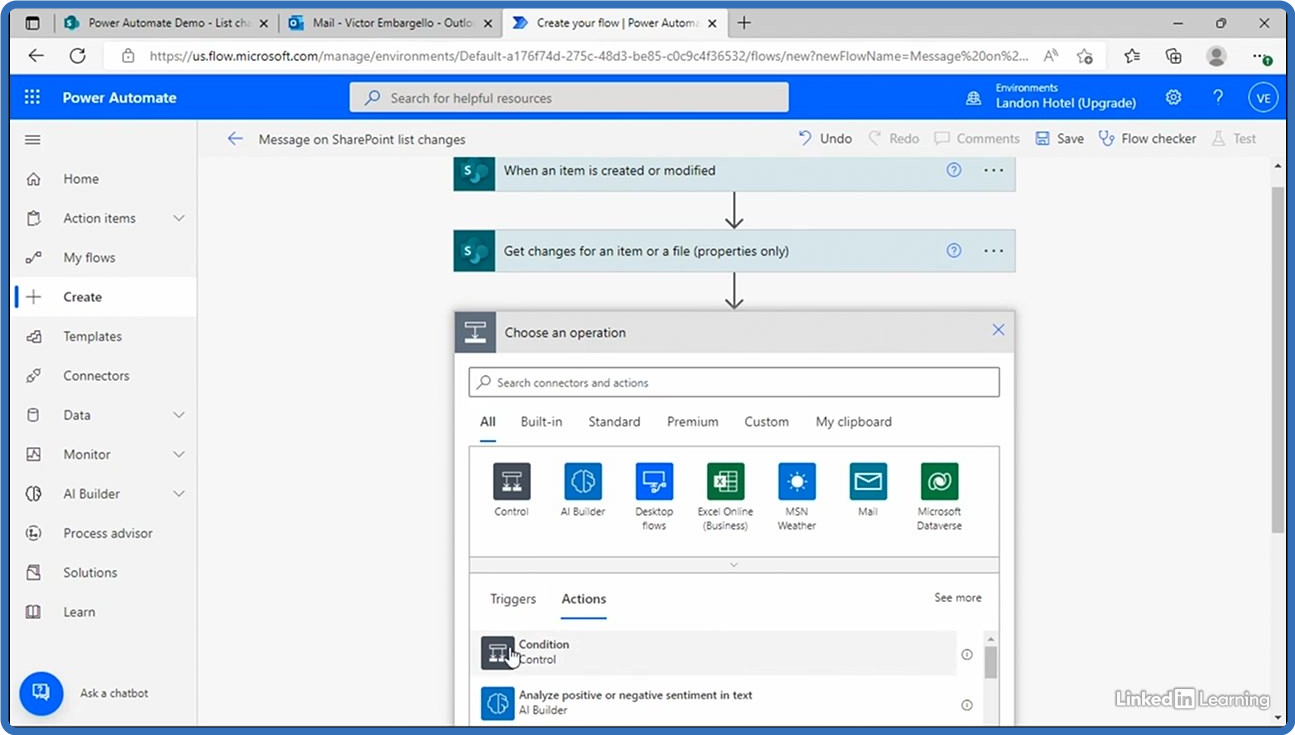The height and width of the screenshot is (735, 1295).
Task: Switch to the Actions tab
Action: pyautogui.click(x=584, y=599)
